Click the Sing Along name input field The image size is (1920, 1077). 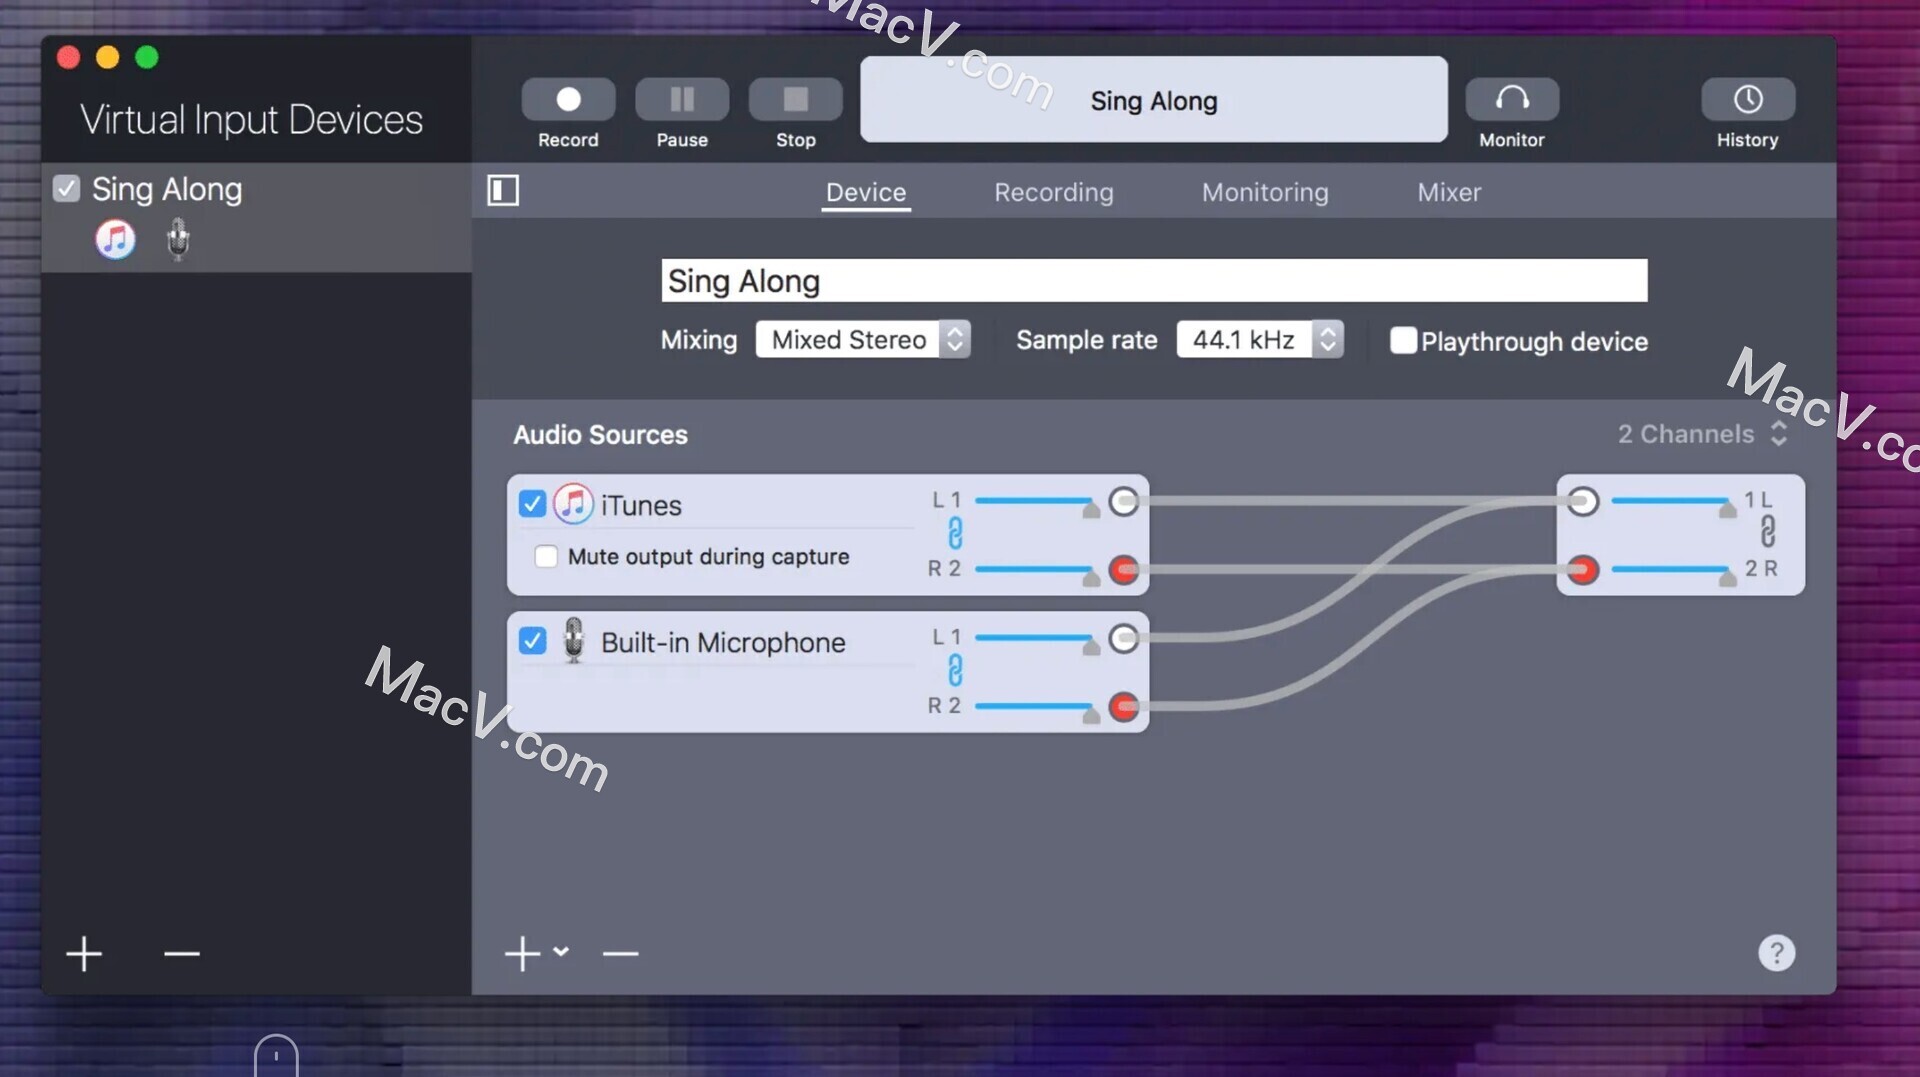click(1150, 281)
